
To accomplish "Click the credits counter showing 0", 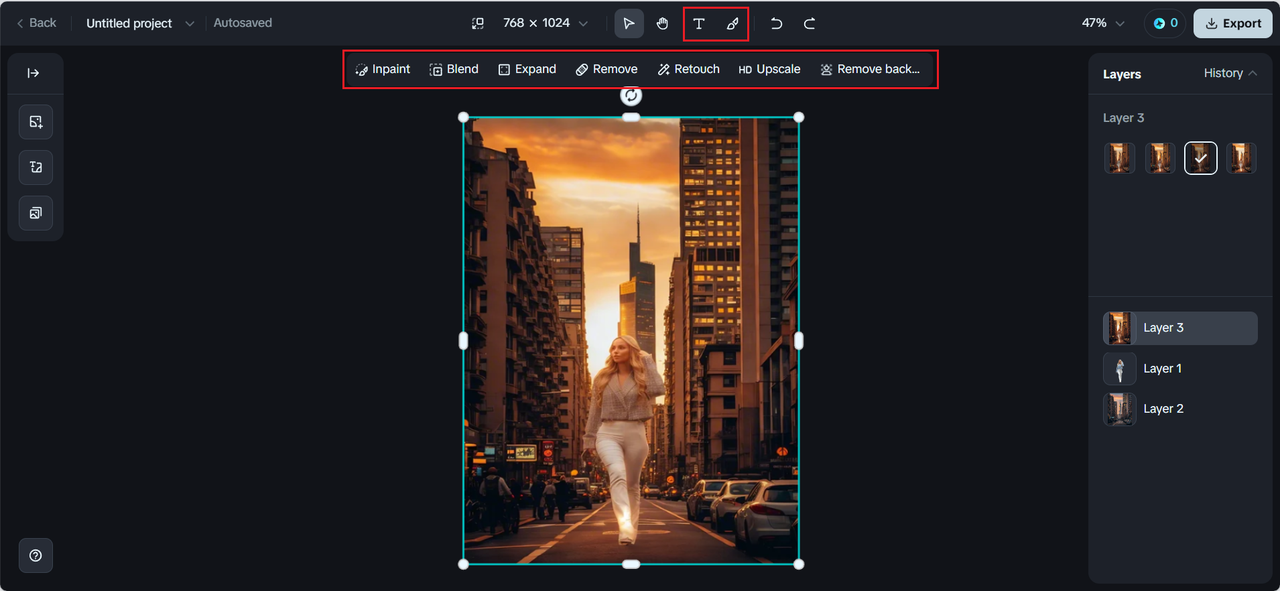I will (1165, 23).
